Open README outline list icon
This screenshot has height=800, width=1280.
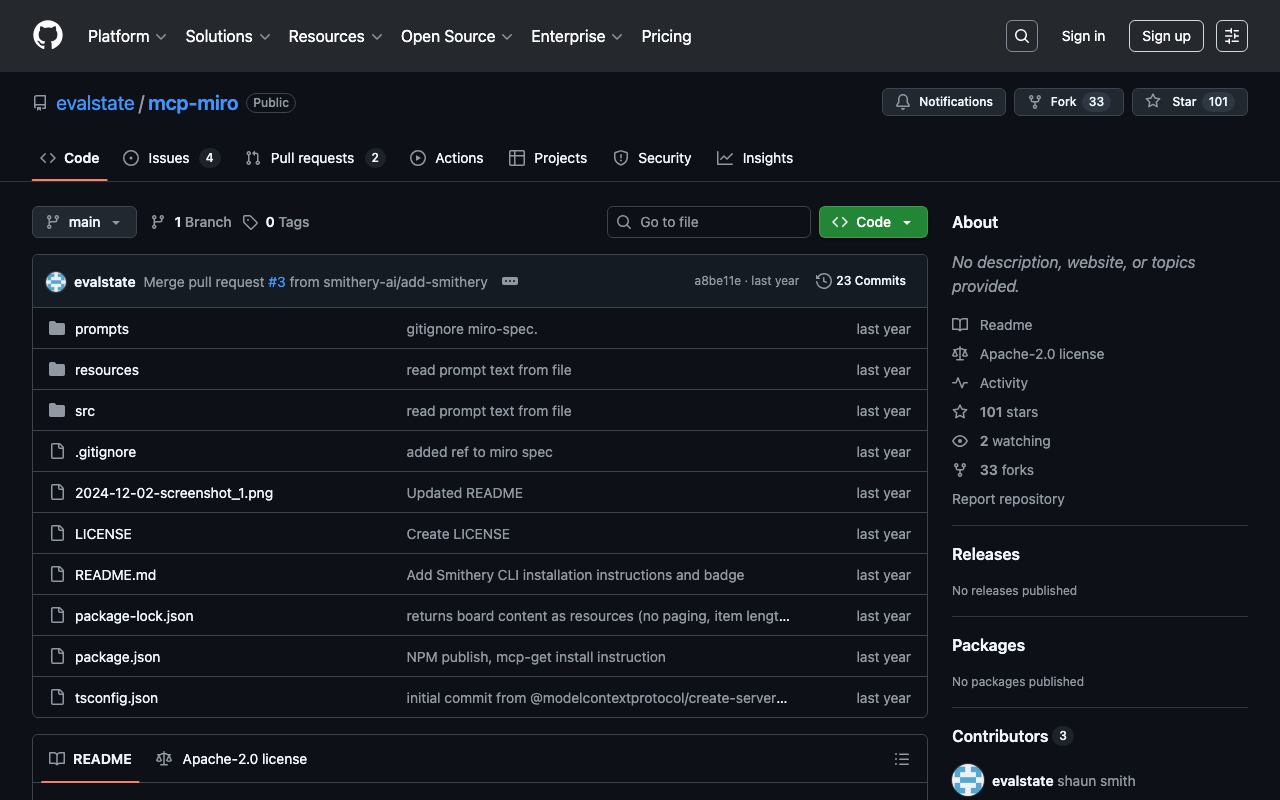901,759
